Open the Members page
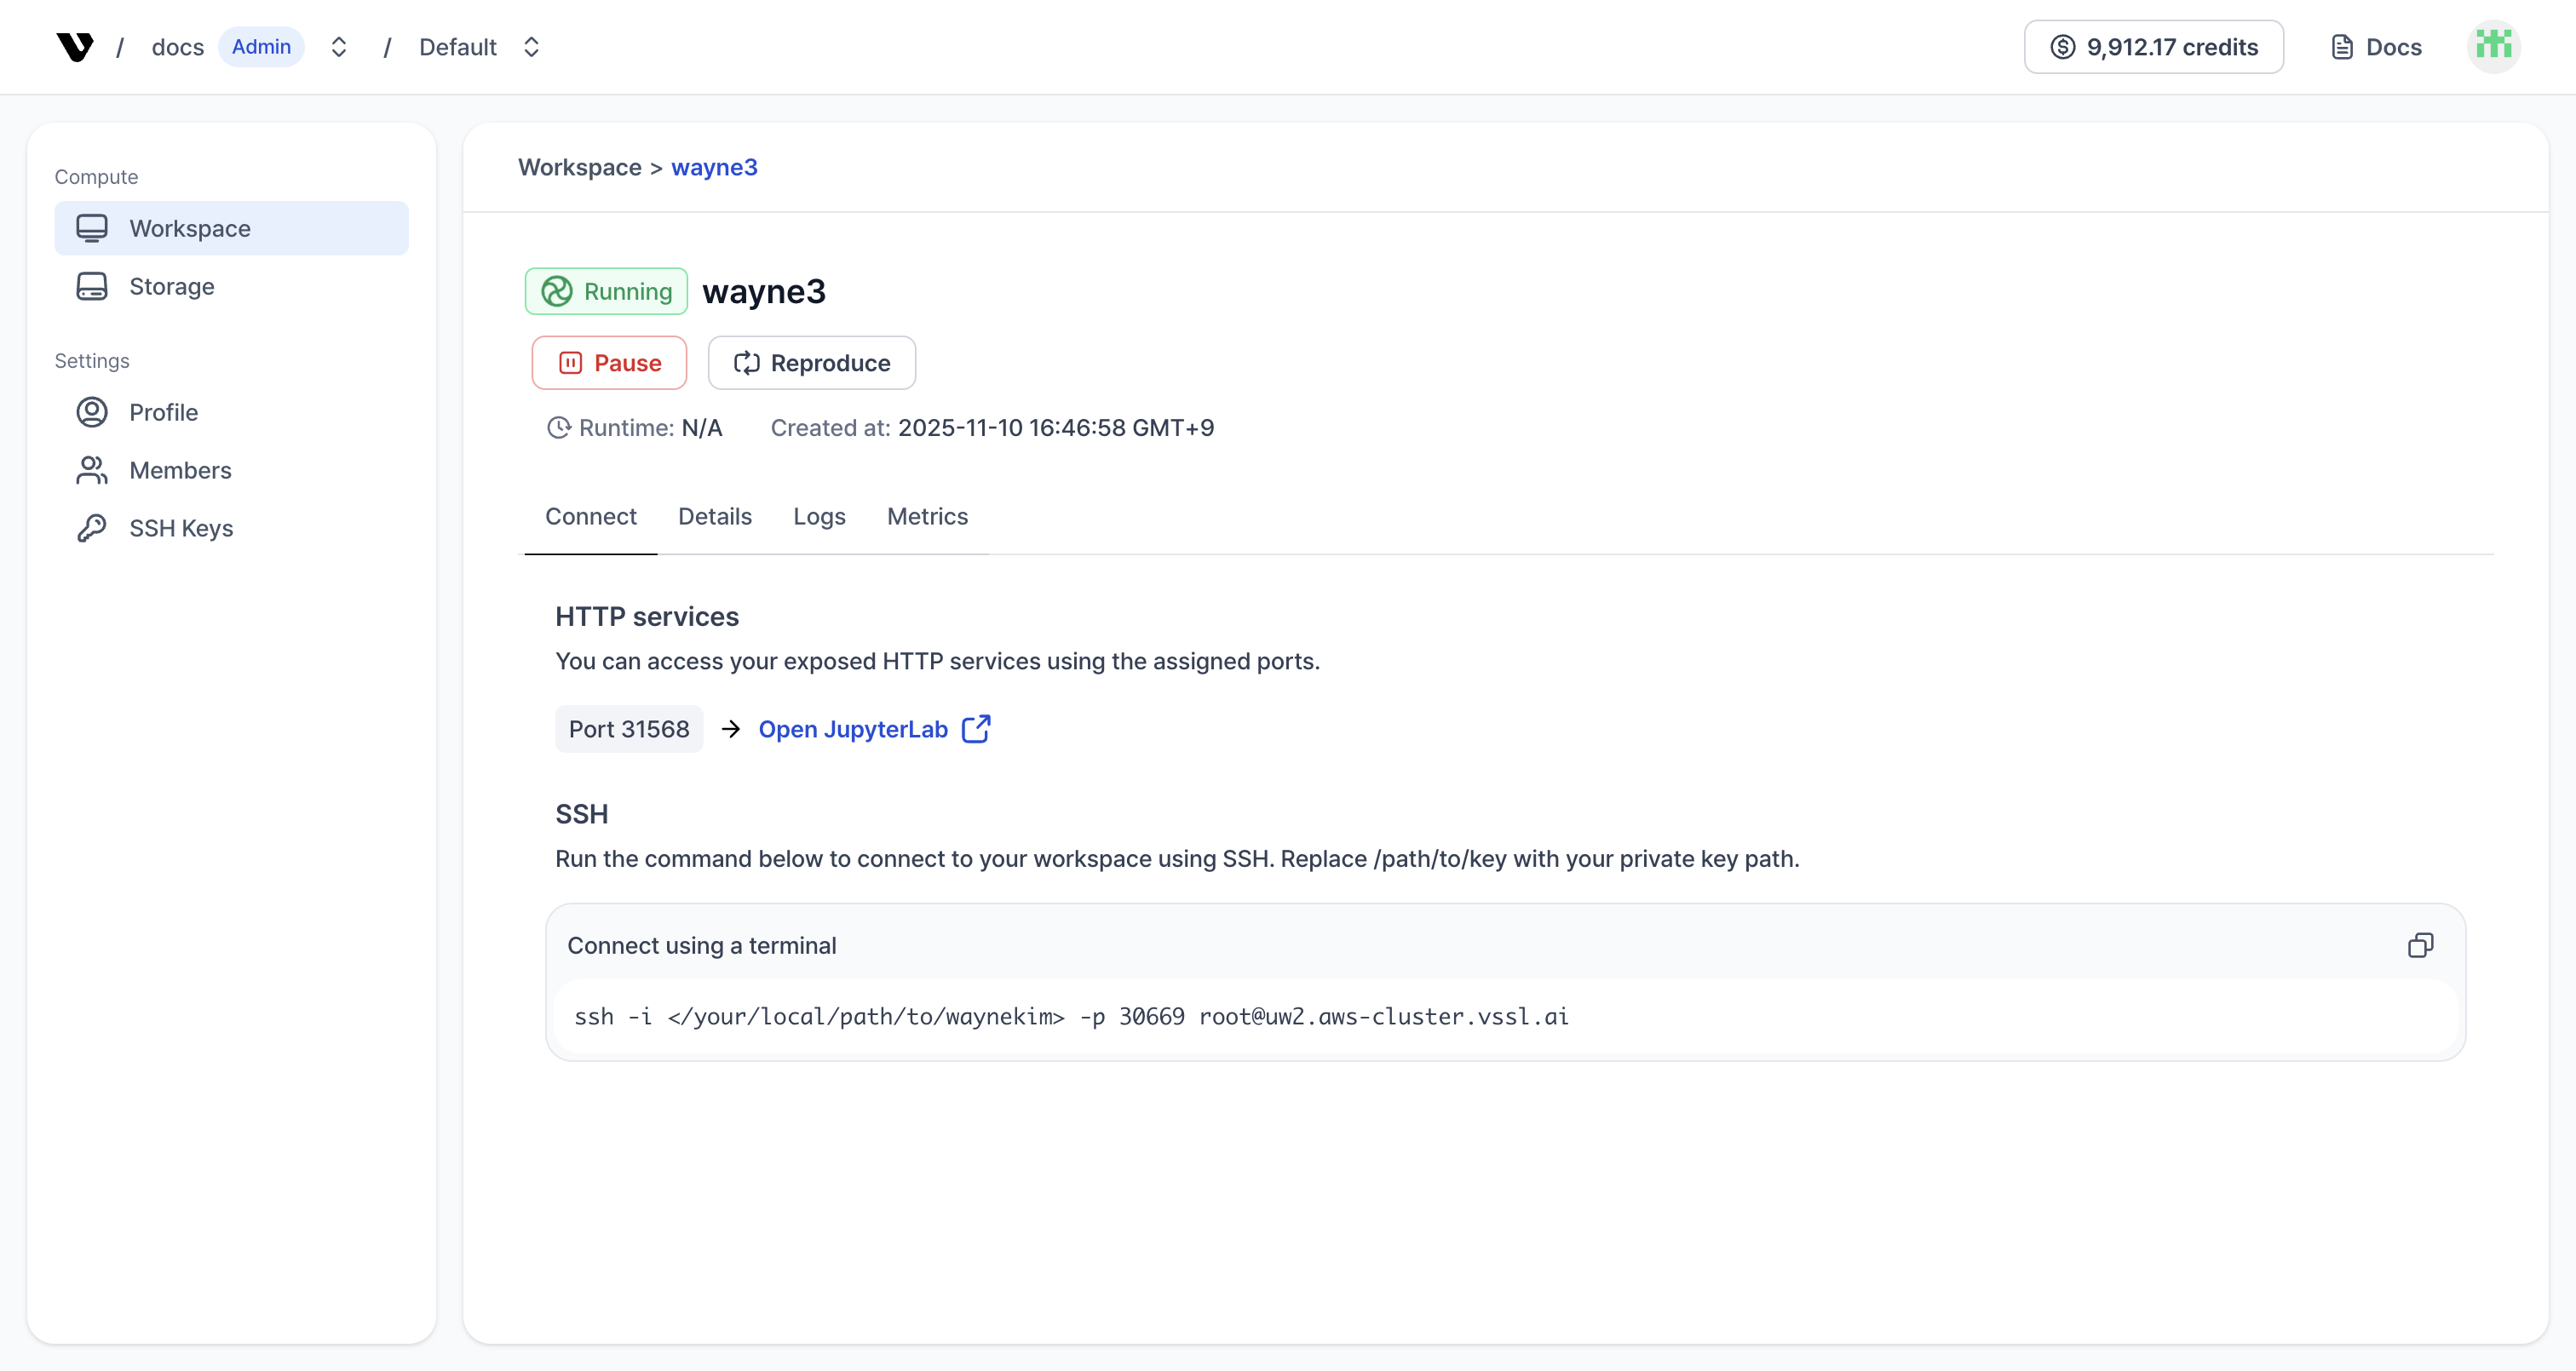Image resolution: width=2576 pixels, height=1371 pixels. (x=180, y=470)
